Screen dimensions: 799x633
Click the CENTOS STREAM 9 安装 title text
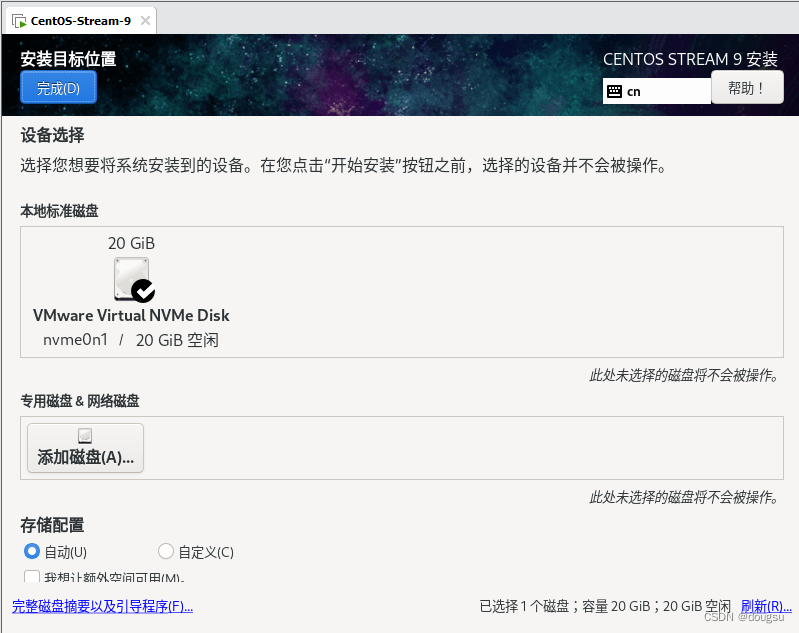click(x=690, y=59)
